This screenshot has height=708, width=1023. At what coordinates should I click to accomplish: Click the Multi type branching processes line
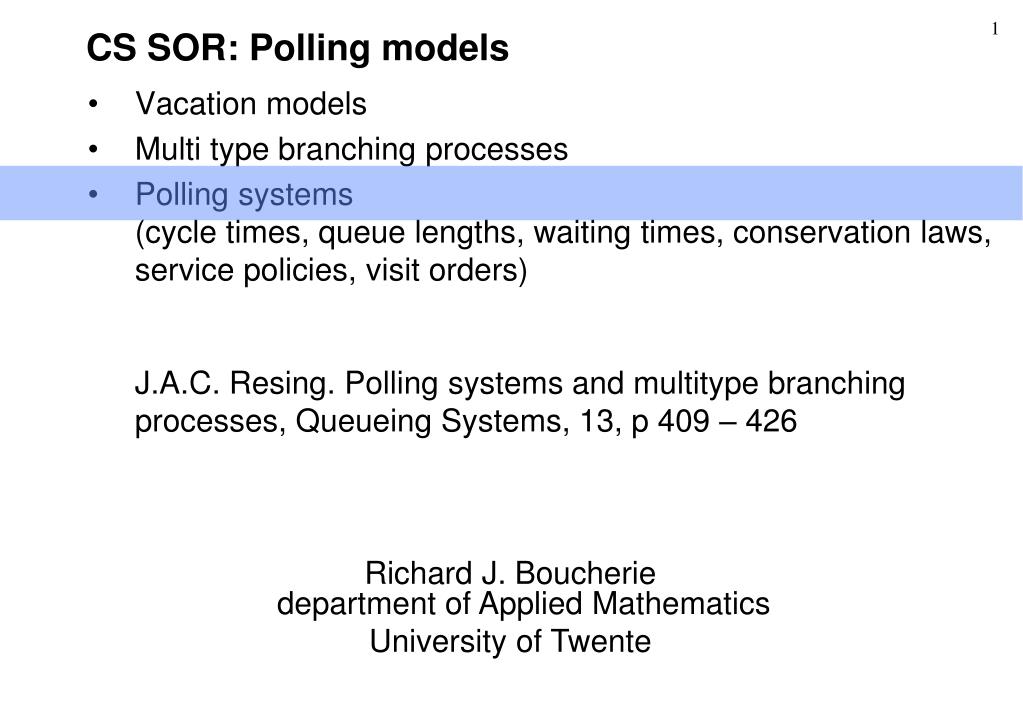(351, 149)
